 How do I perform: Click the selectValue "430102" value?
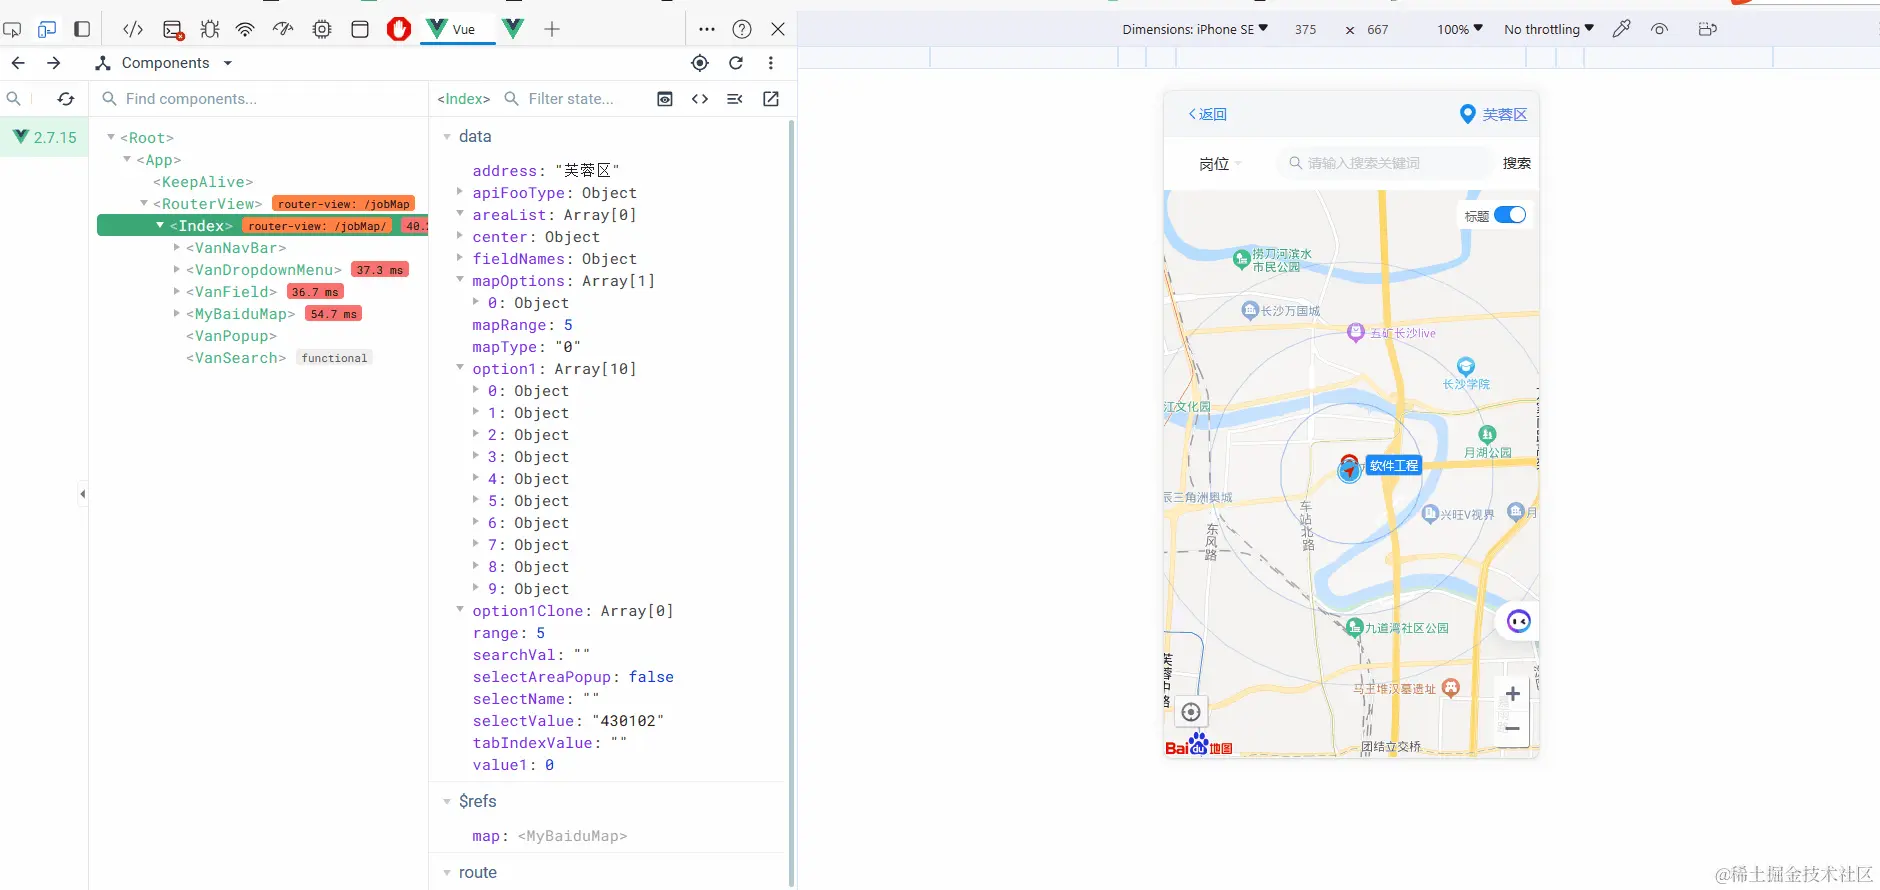pos(628,721)
